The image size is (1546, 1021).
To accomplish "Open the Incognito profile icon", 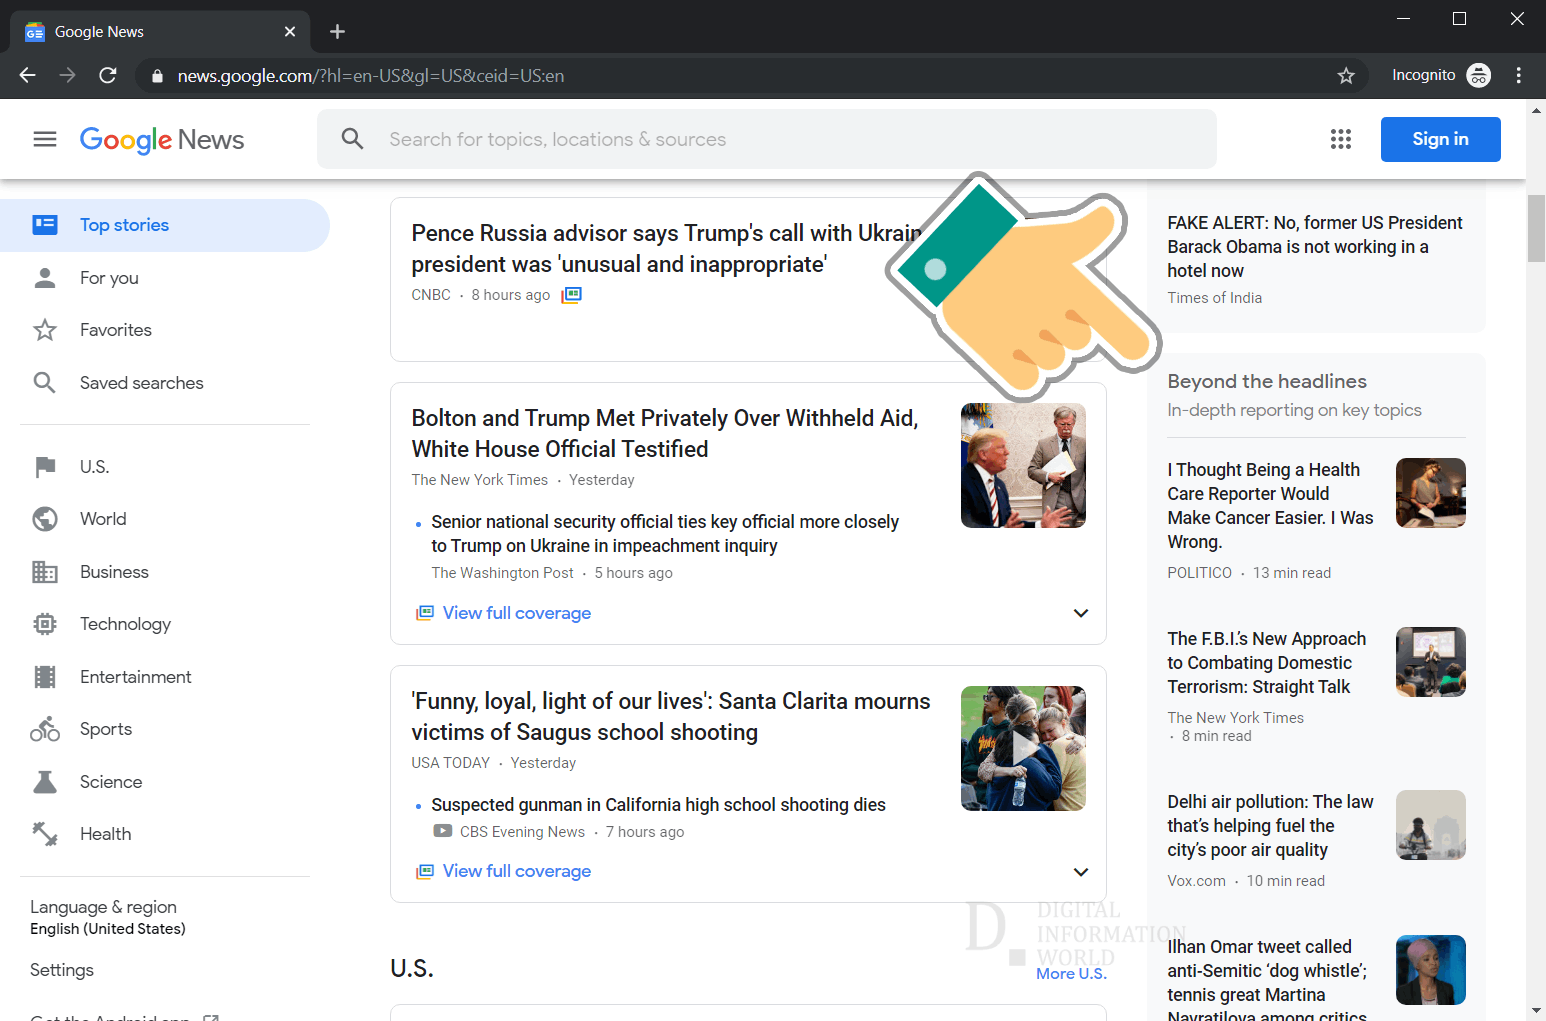I will click(x=1478, y=75).
